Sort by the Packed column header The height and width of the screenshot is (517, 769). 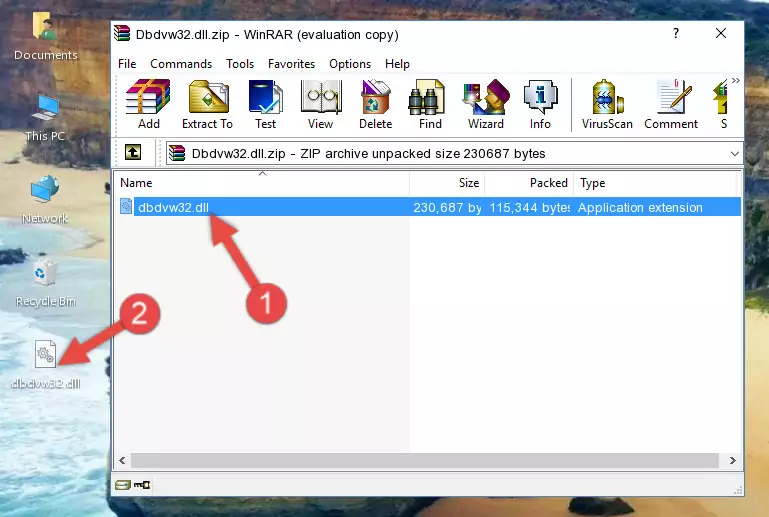529,183
